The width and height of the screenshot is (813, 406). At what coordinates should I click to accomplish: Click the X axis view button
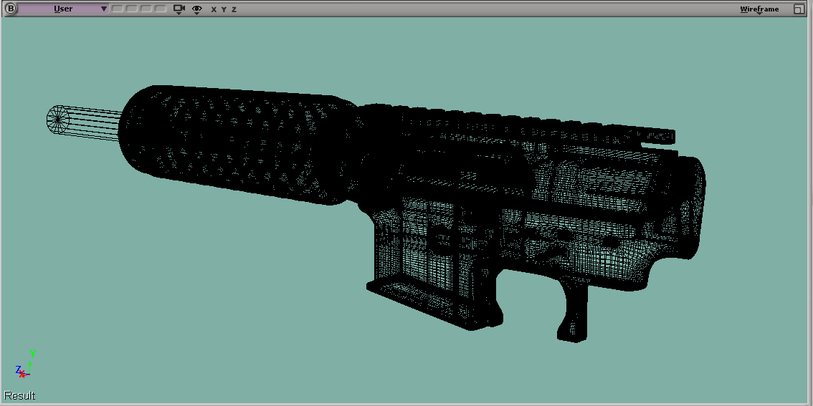214,9
